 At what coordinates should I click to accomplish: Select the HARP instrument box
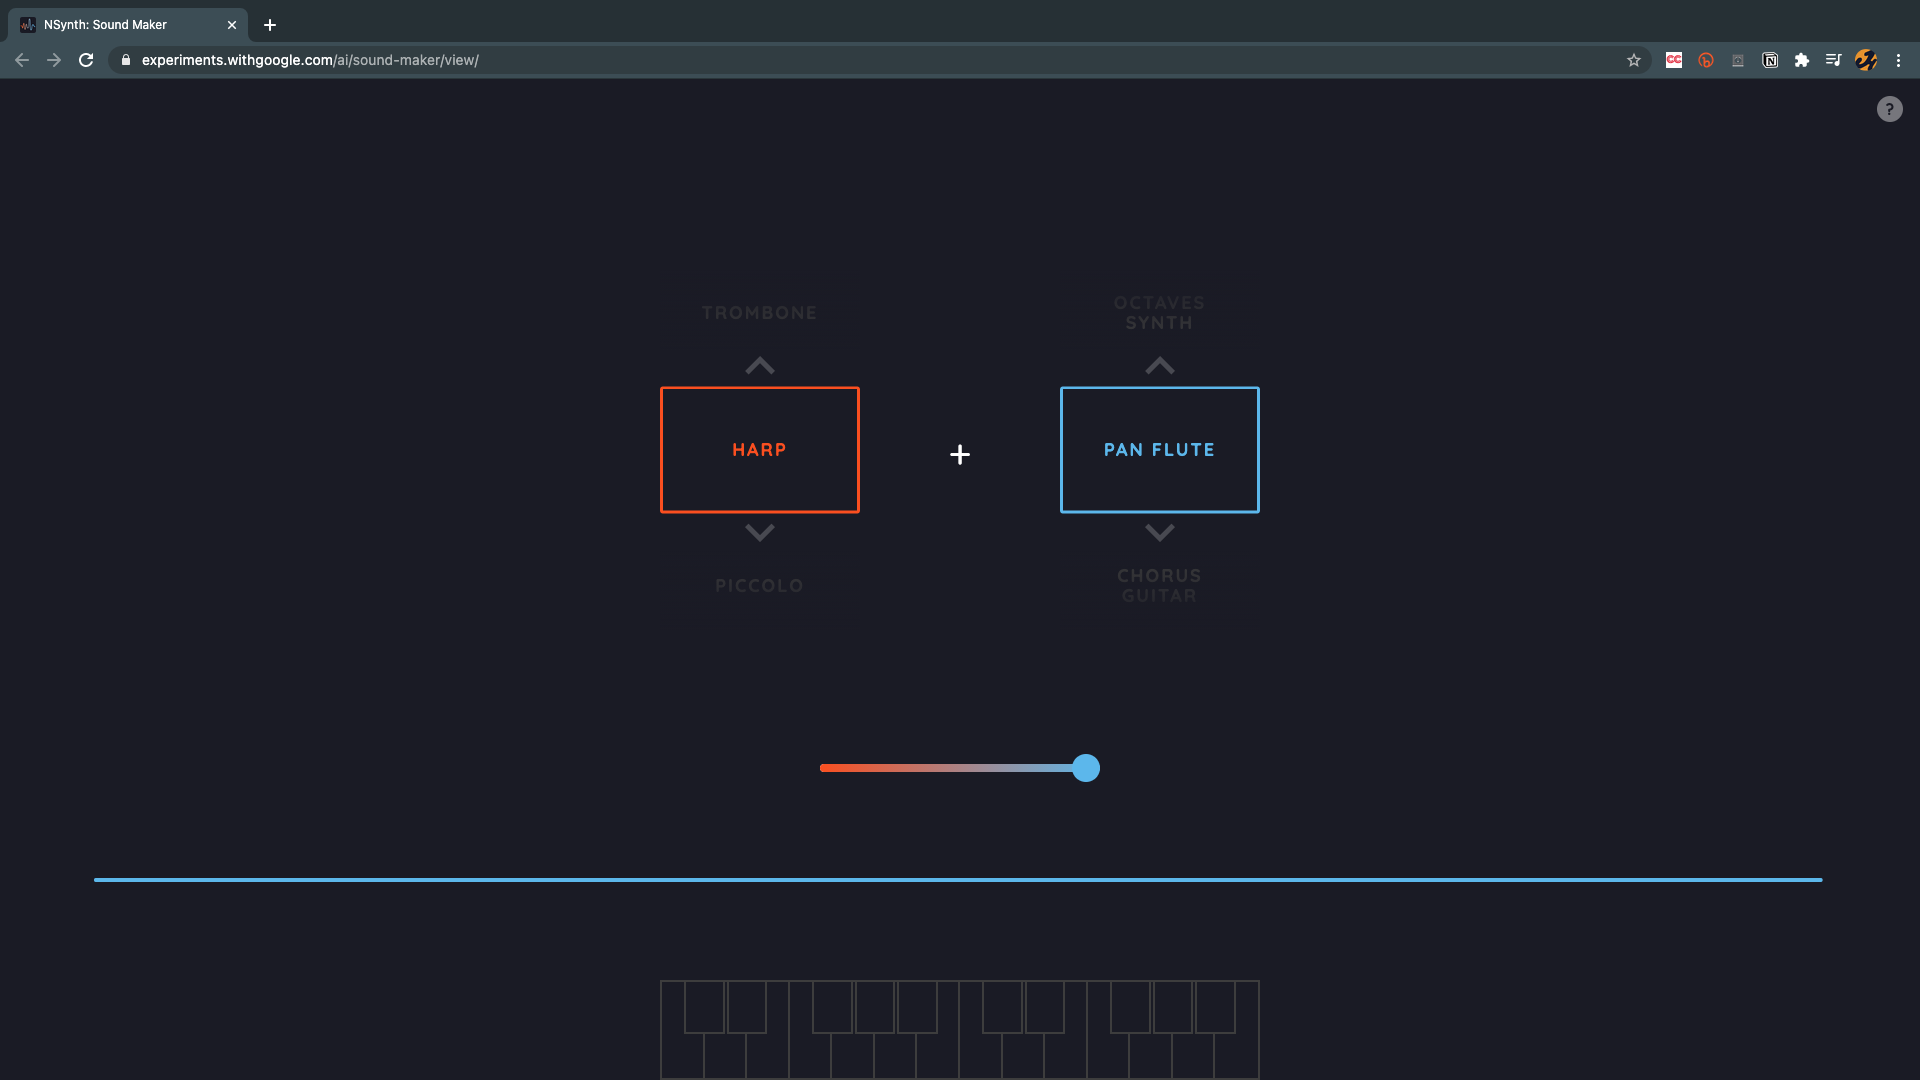[x=760, y=450]
